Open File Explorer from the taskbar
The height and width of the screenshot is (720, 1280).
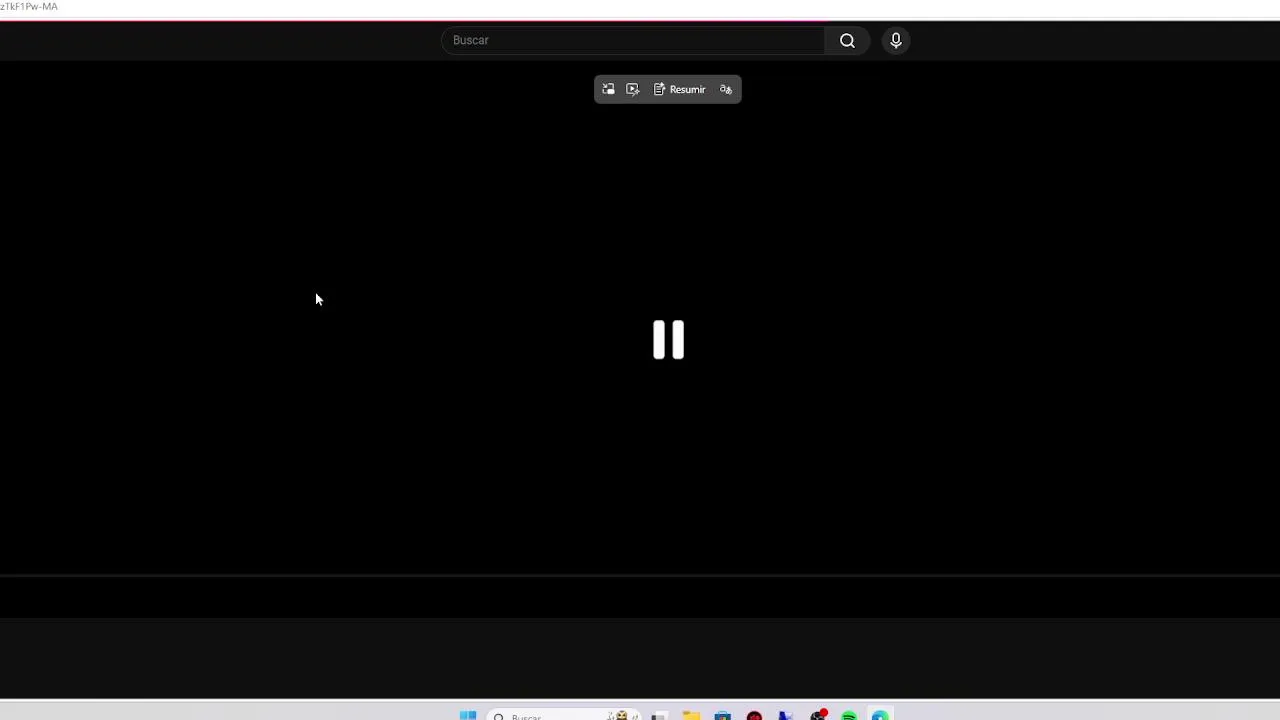pyautogui.click(x=691, y=715)
